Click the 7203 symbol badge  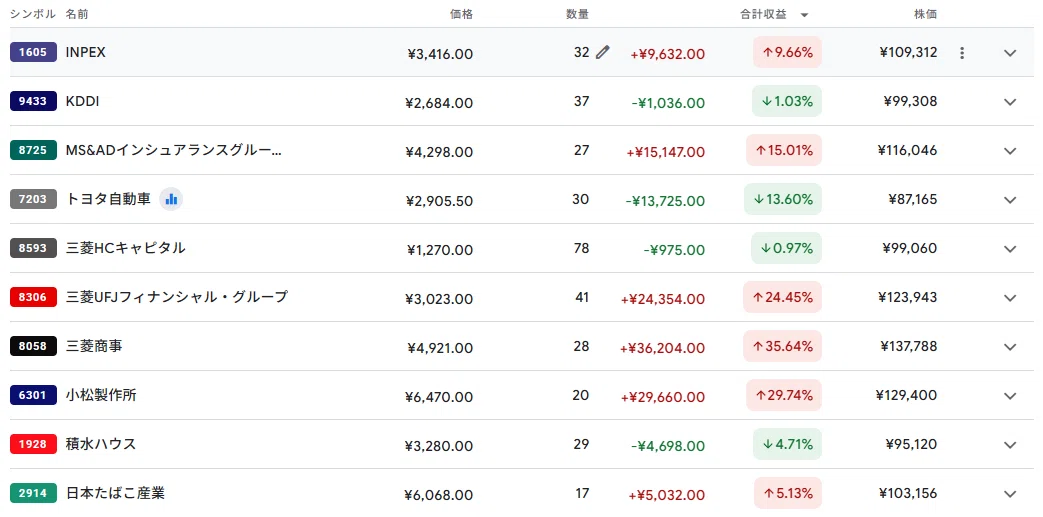pos(33,199)
